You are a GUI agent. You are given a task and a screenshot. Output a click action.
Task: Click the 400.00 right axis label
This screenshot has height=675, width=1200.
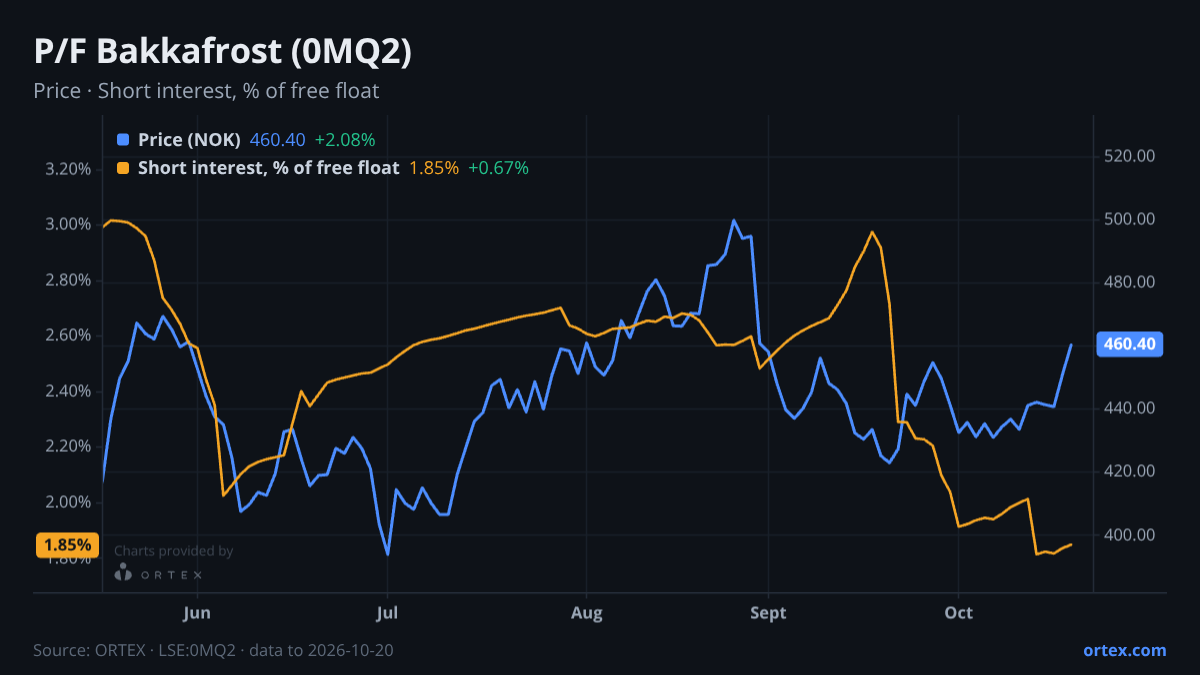pos(1130,535)
